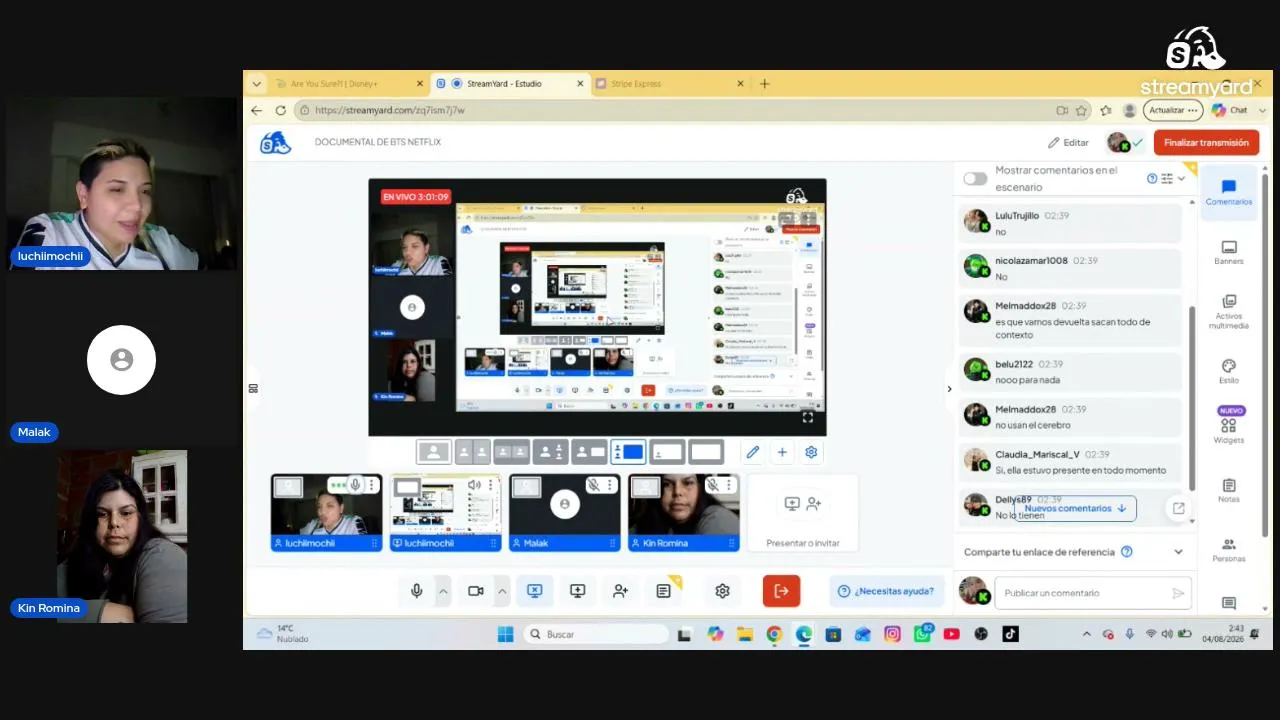This screenshot has height=720, width=1280.
Task: Open the Notas sidebar panel
Action: pos(1228,490)
